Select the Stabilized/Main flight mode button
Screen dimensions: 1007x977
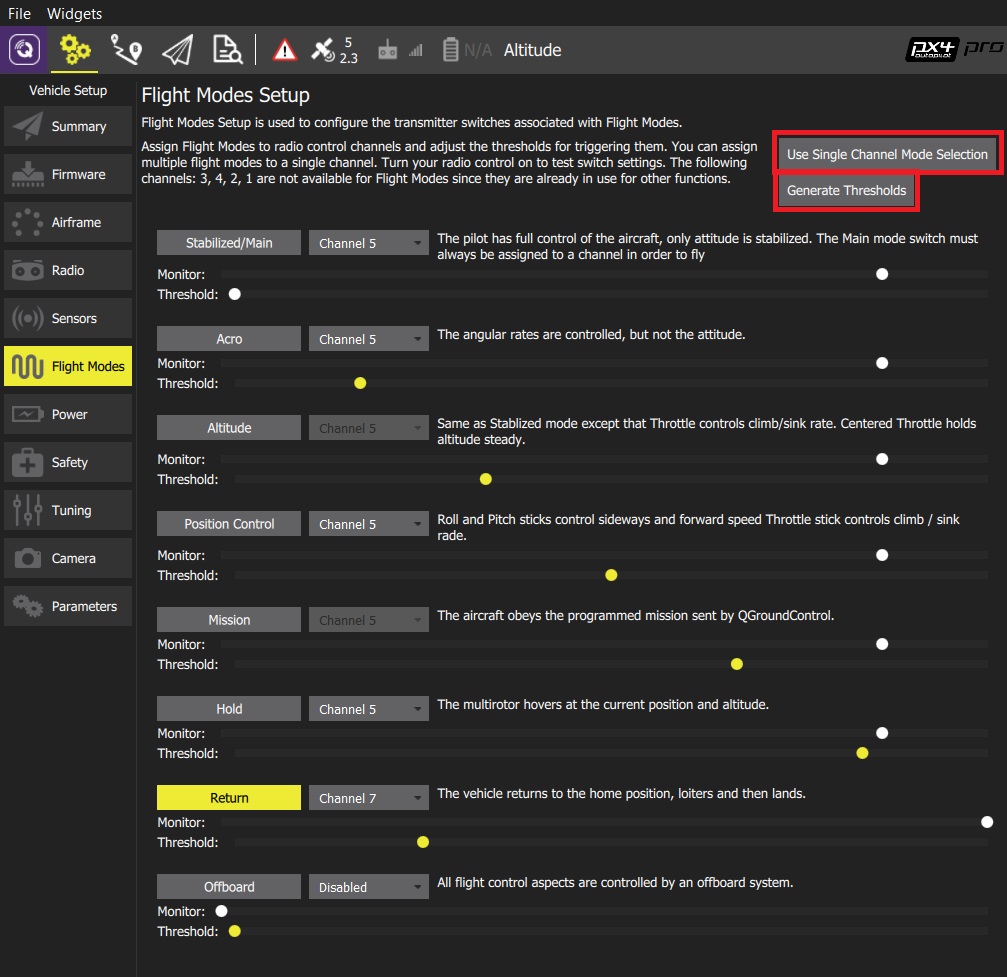pyautogui.click(x=229, y=243)
